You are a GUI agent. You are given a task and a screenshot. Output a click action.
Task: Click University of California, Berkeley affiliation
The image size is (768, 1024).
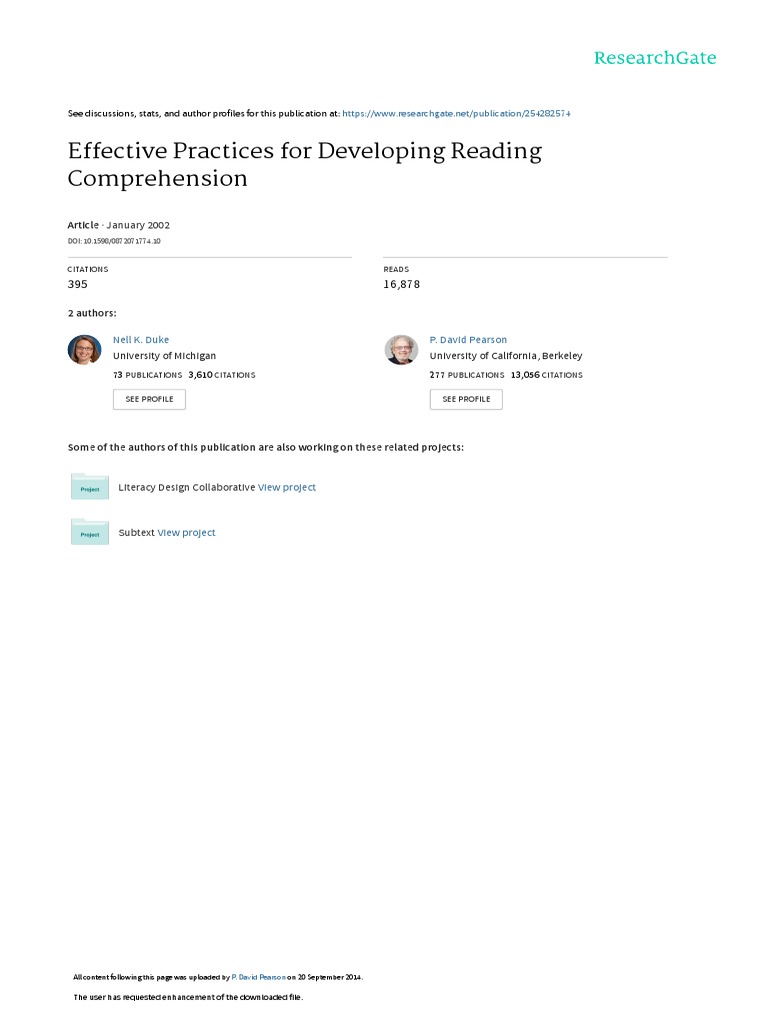coord(506,356)
